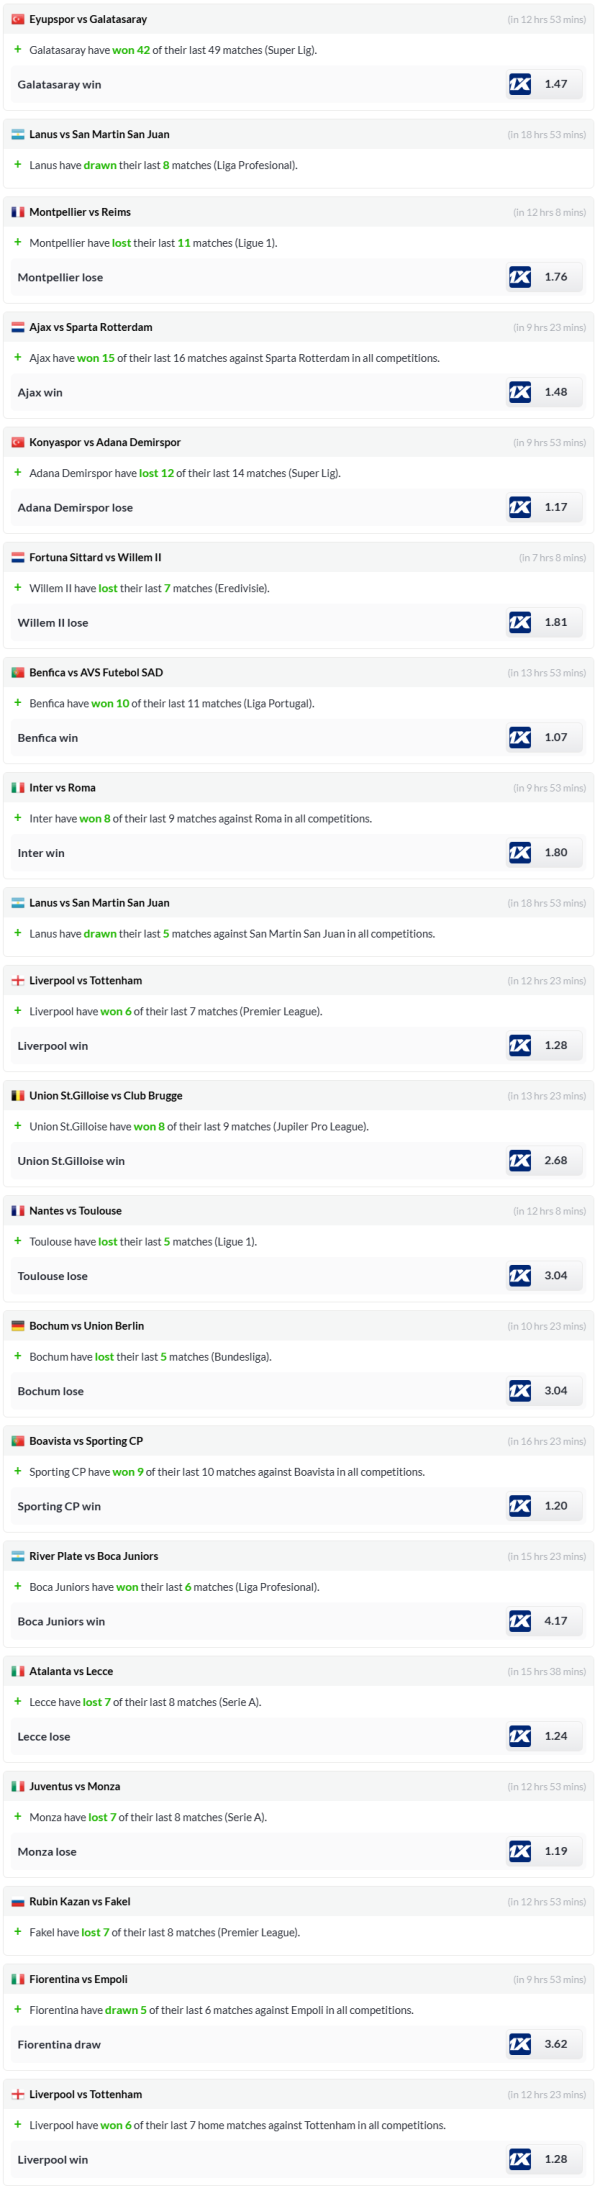Screen dimensions: 600x2191
Task: Click 1X icon for Union St.Gilloise win
Action: click(x=520, y=1160)
